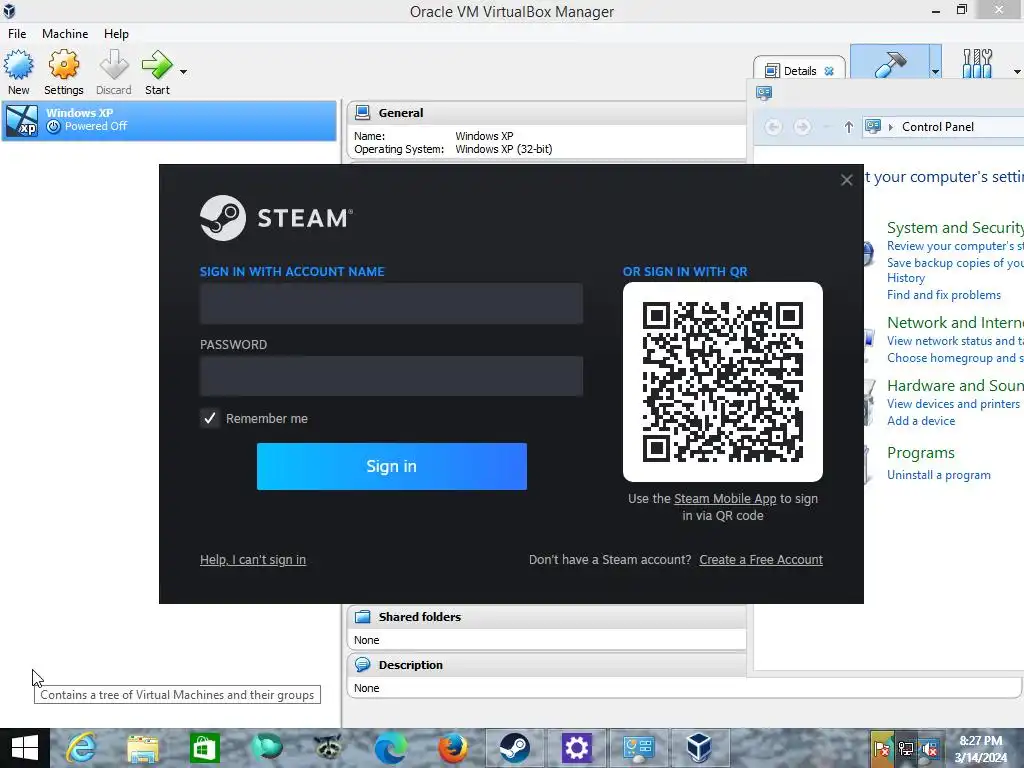Click the Global Tools icon
The width and height of the screenshot is (1024, 768).
(977, 63)
